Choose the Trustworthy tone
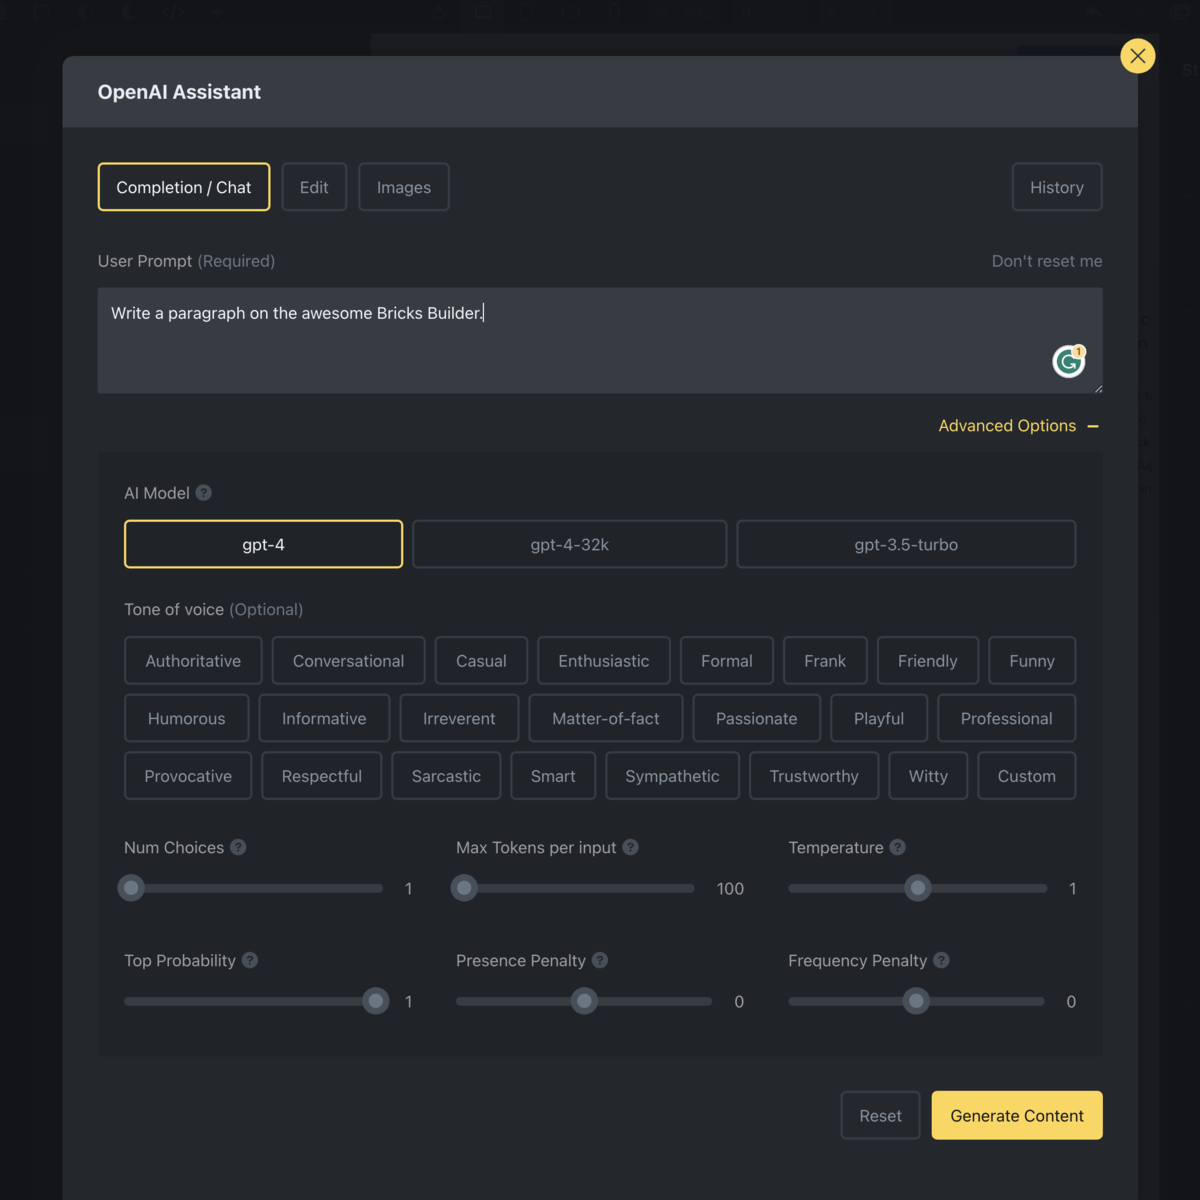This screenshot has height=1200, width=1200. (814, 776)
